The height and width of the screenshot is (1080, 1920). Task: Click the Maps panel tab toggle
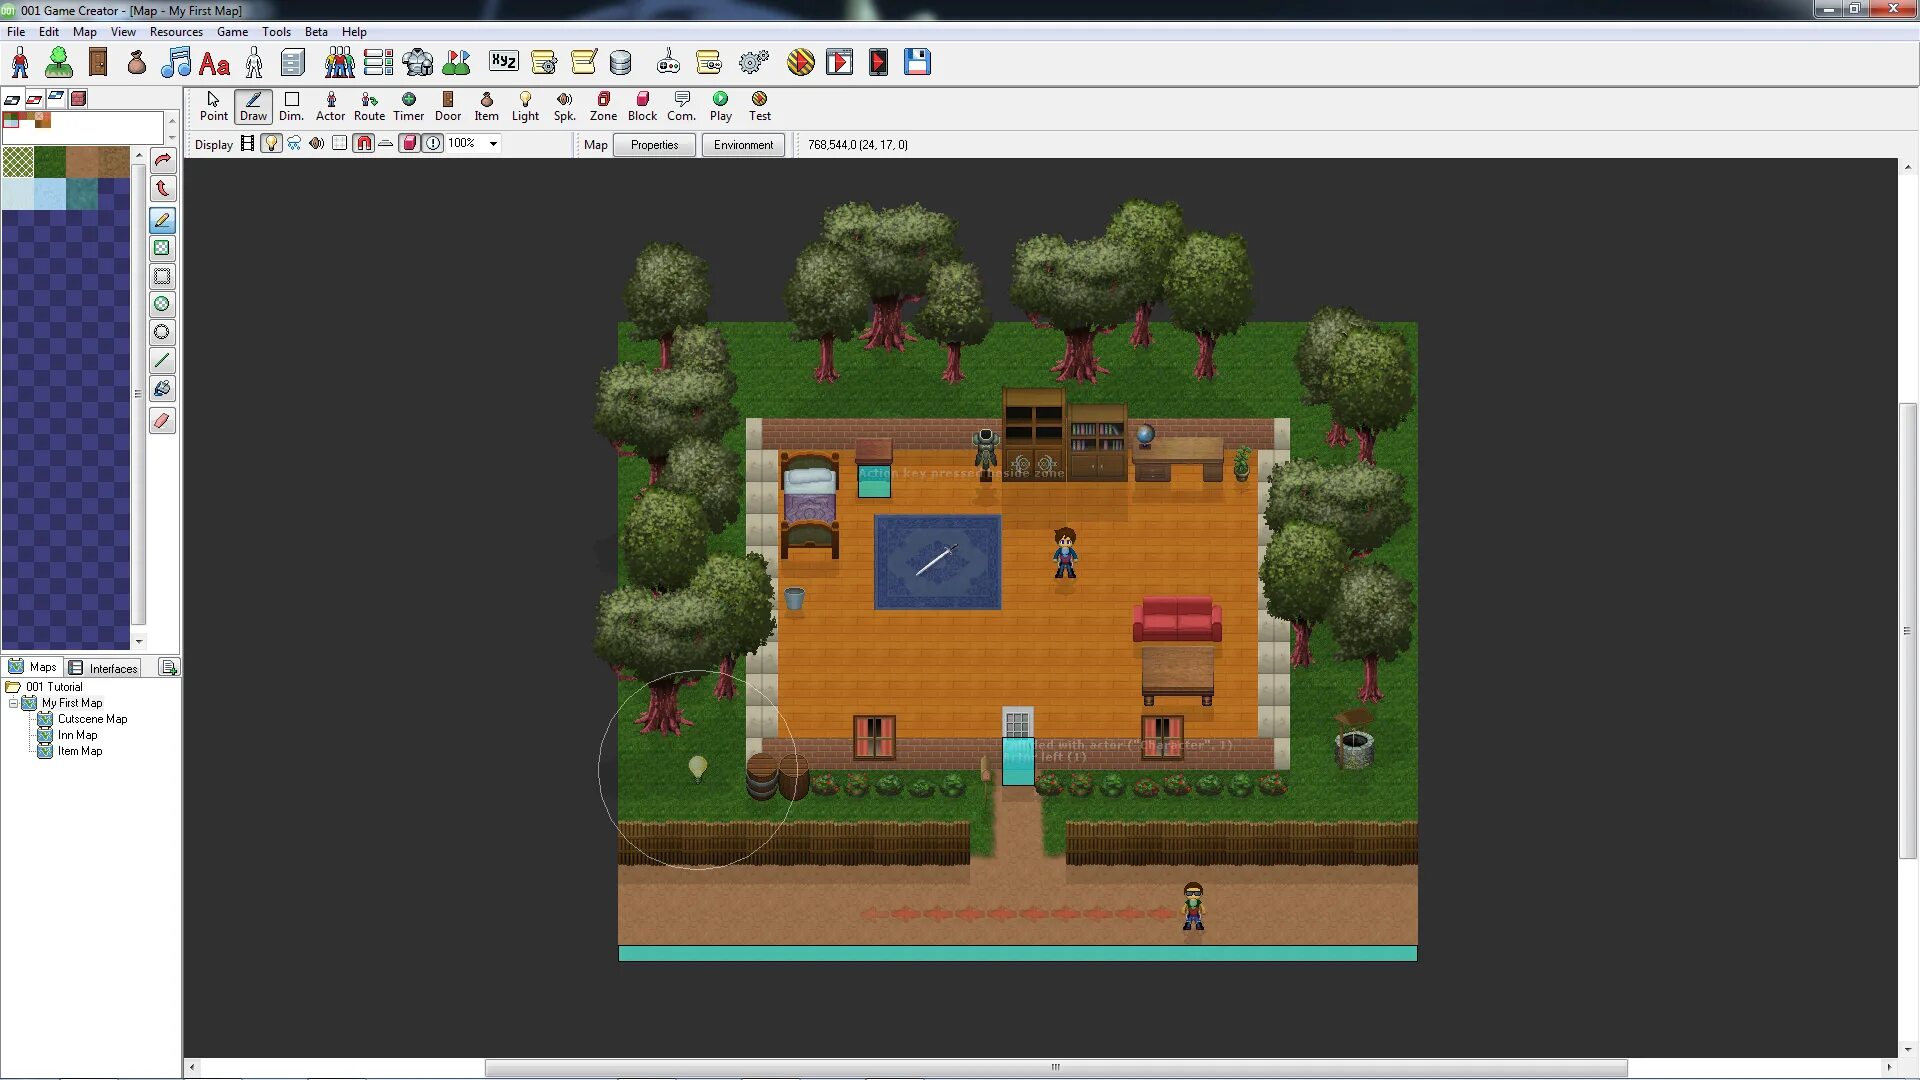coord(33,666)
